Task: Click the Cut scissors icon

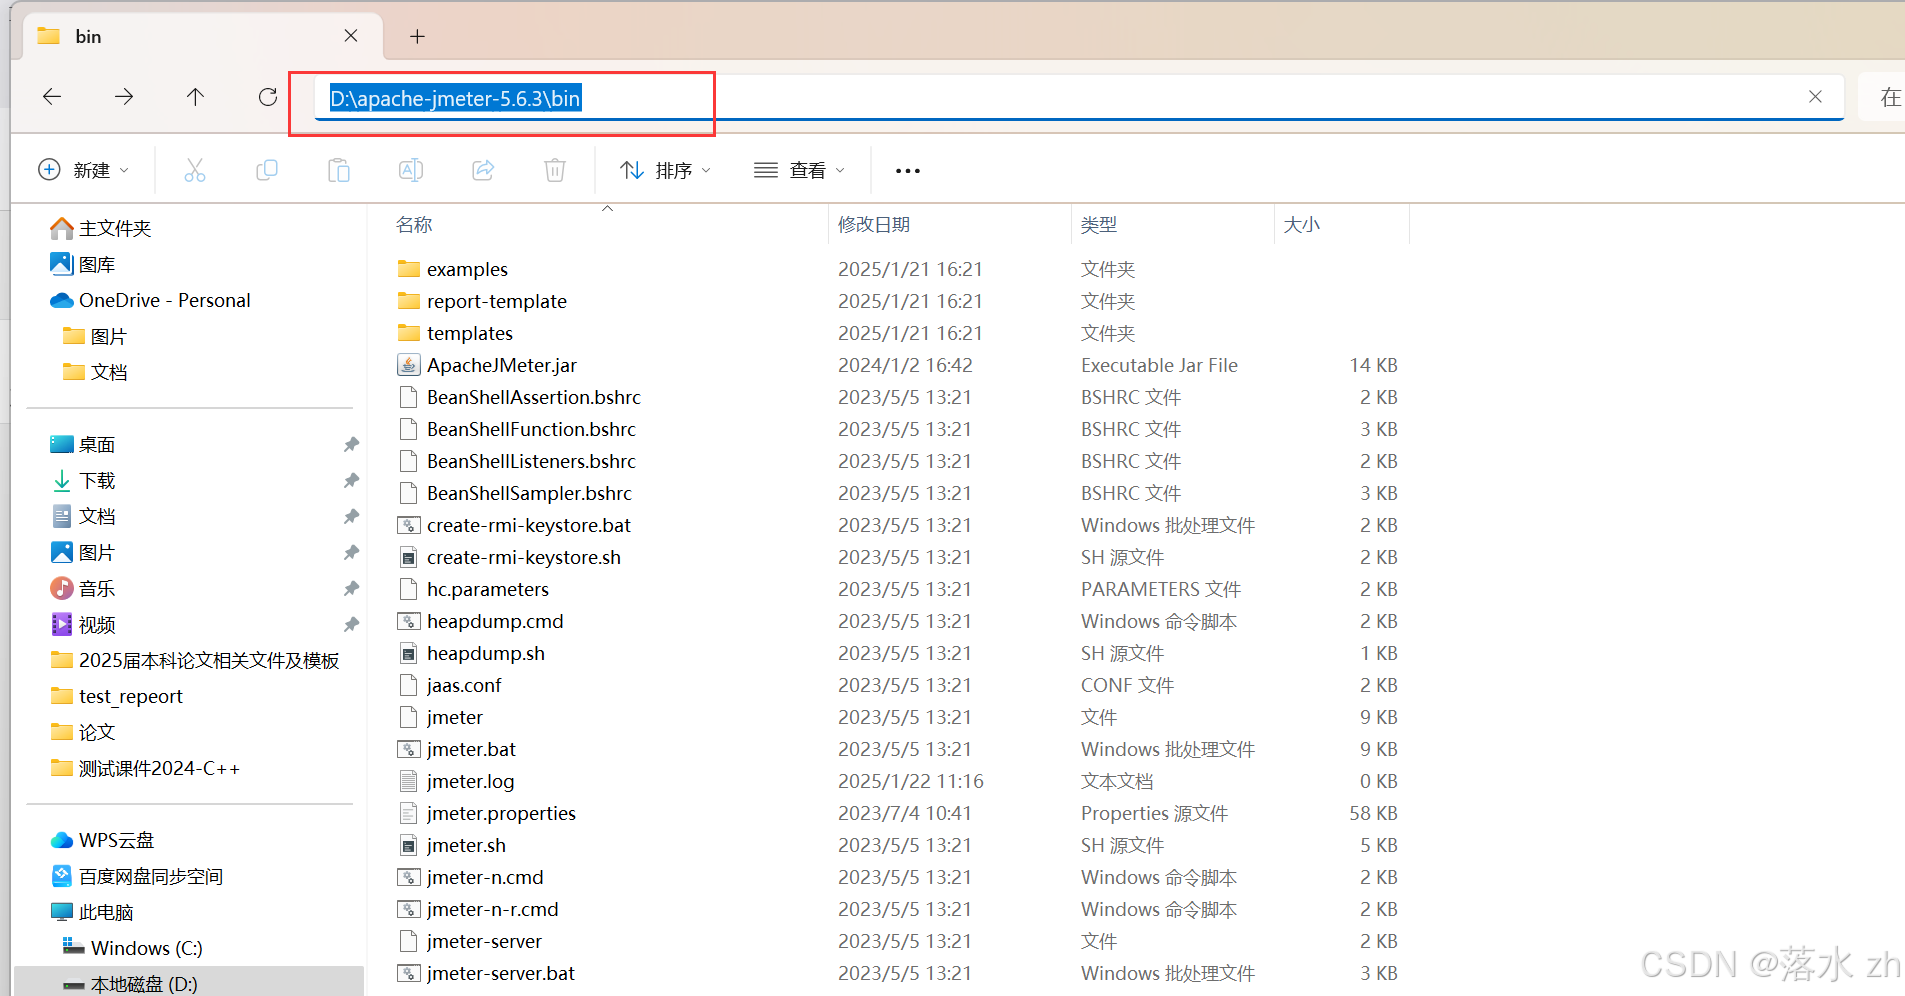Action: coord(195,170)
